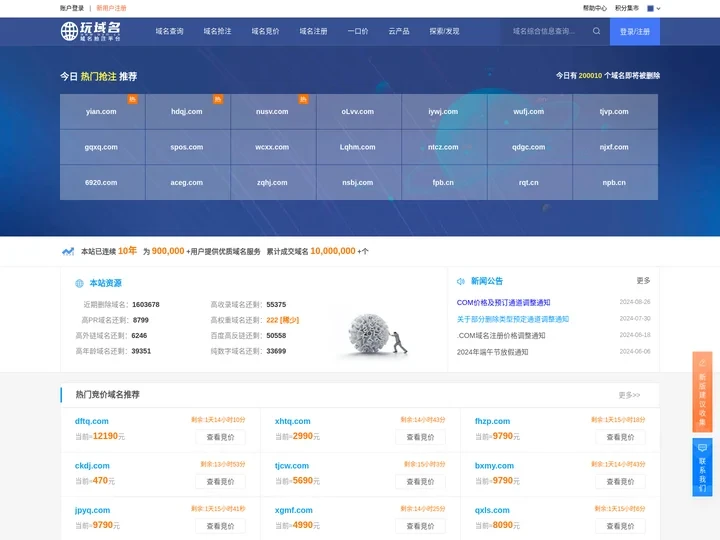The height and width of the screenshot is (540, 720).
Task: Click the 账户登录 link
Action: coord(72,8)
